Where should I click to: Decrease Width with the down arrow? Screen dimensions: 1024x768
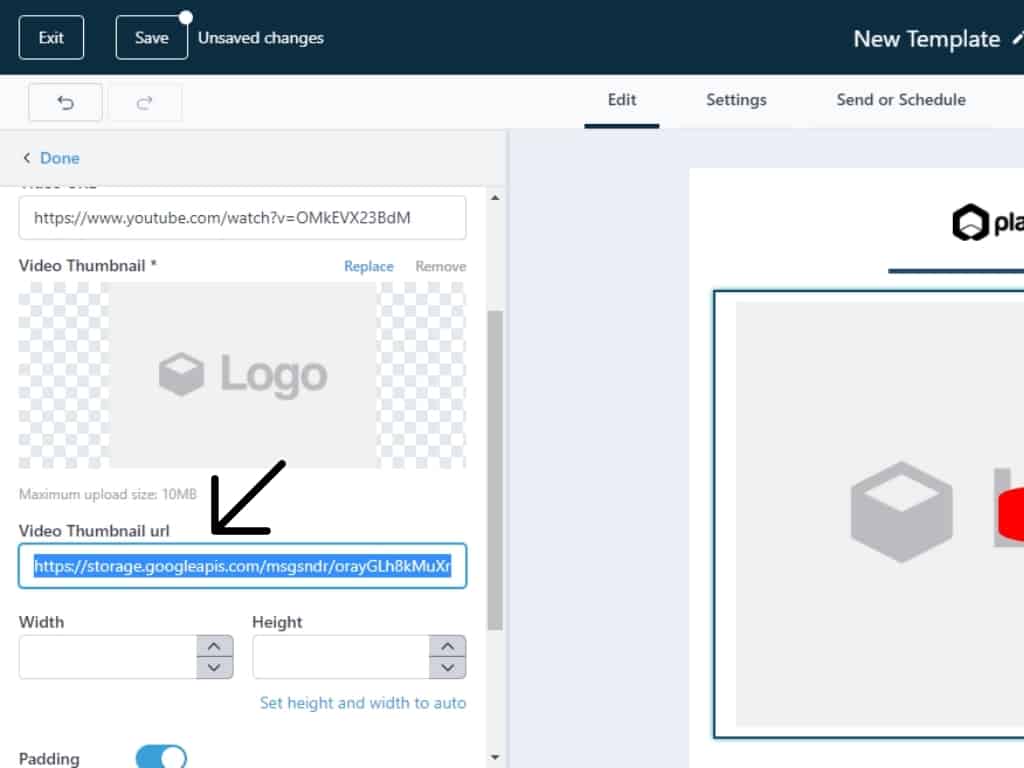click(214, 668)
